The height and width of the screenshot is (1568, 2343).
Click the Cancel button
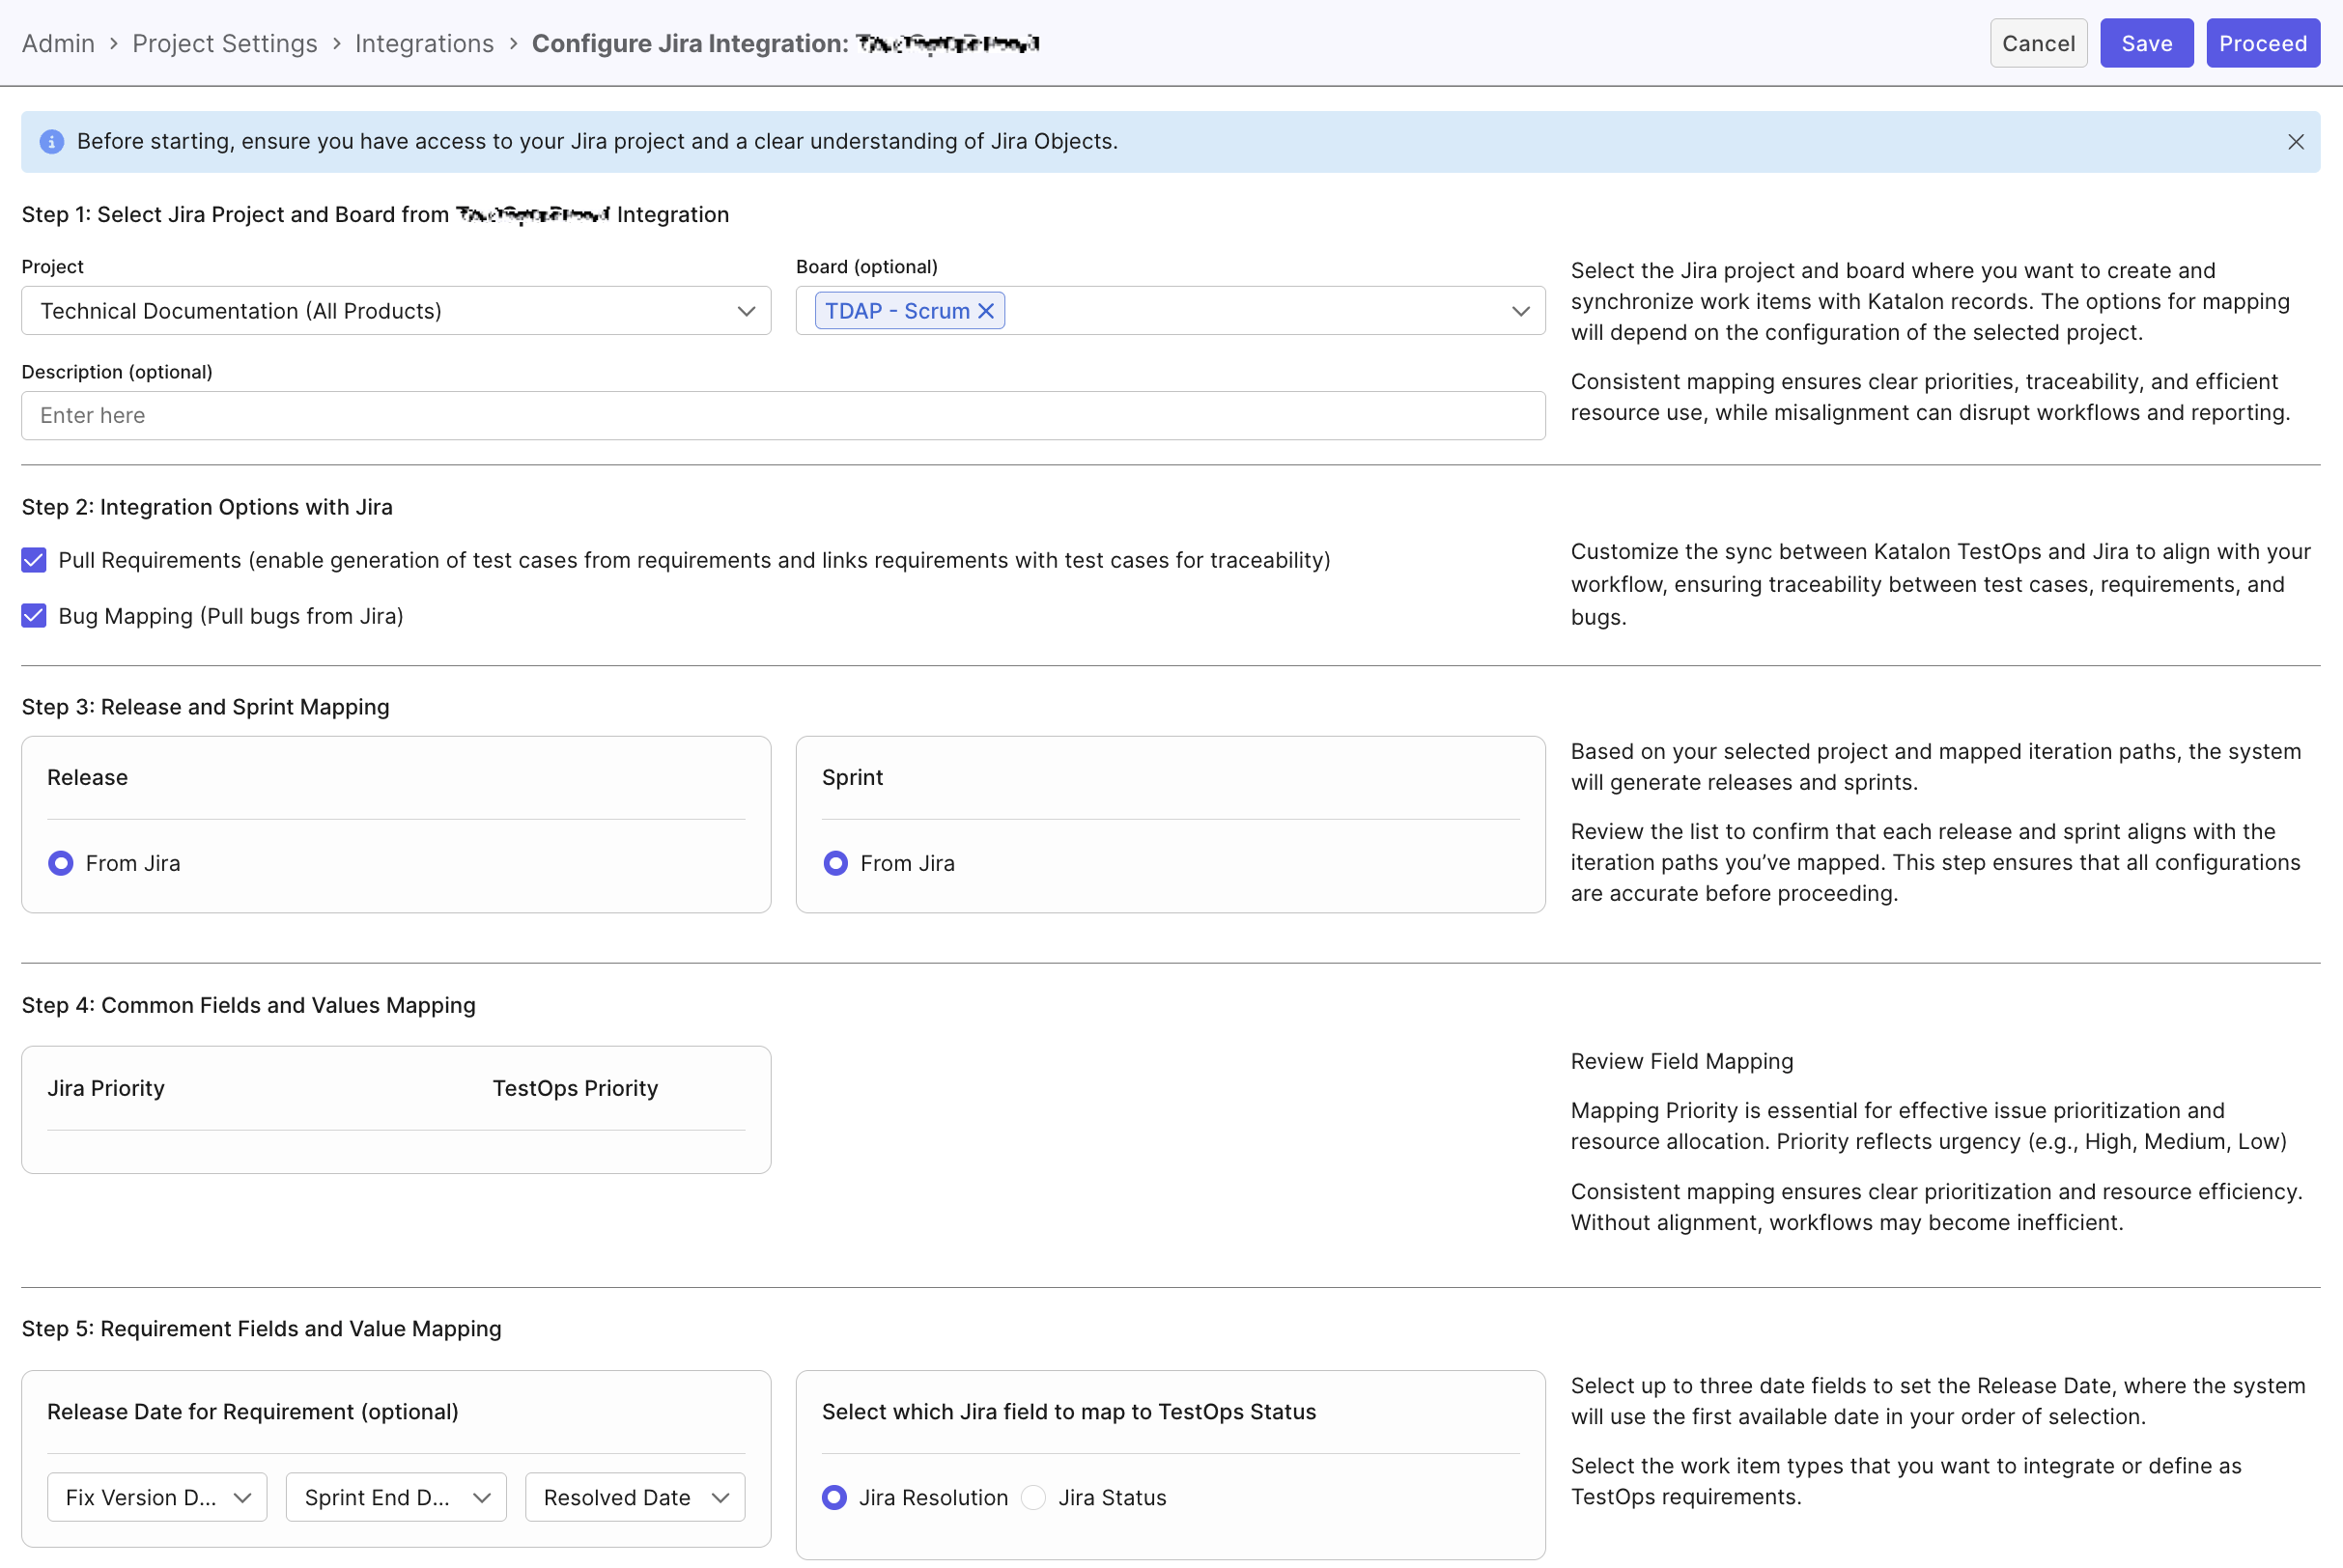point(2038,43)
